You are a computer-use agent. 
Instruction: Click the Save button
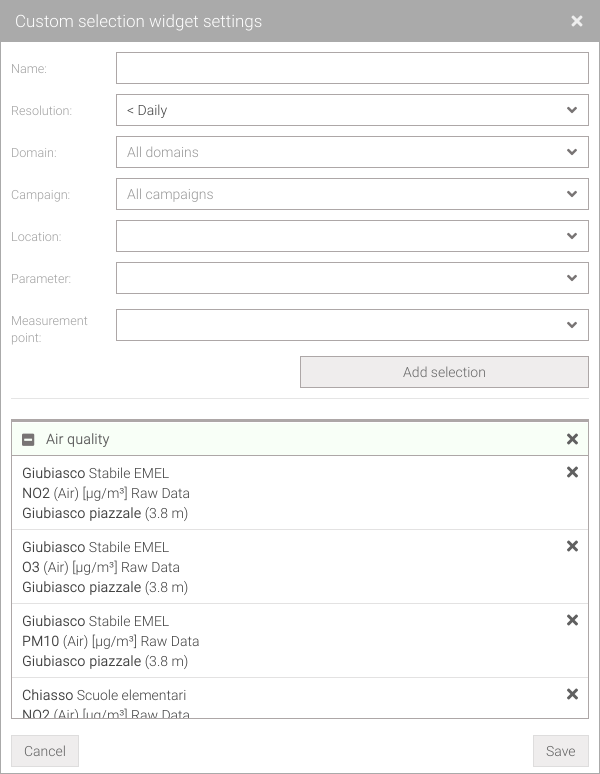(561, 751)
